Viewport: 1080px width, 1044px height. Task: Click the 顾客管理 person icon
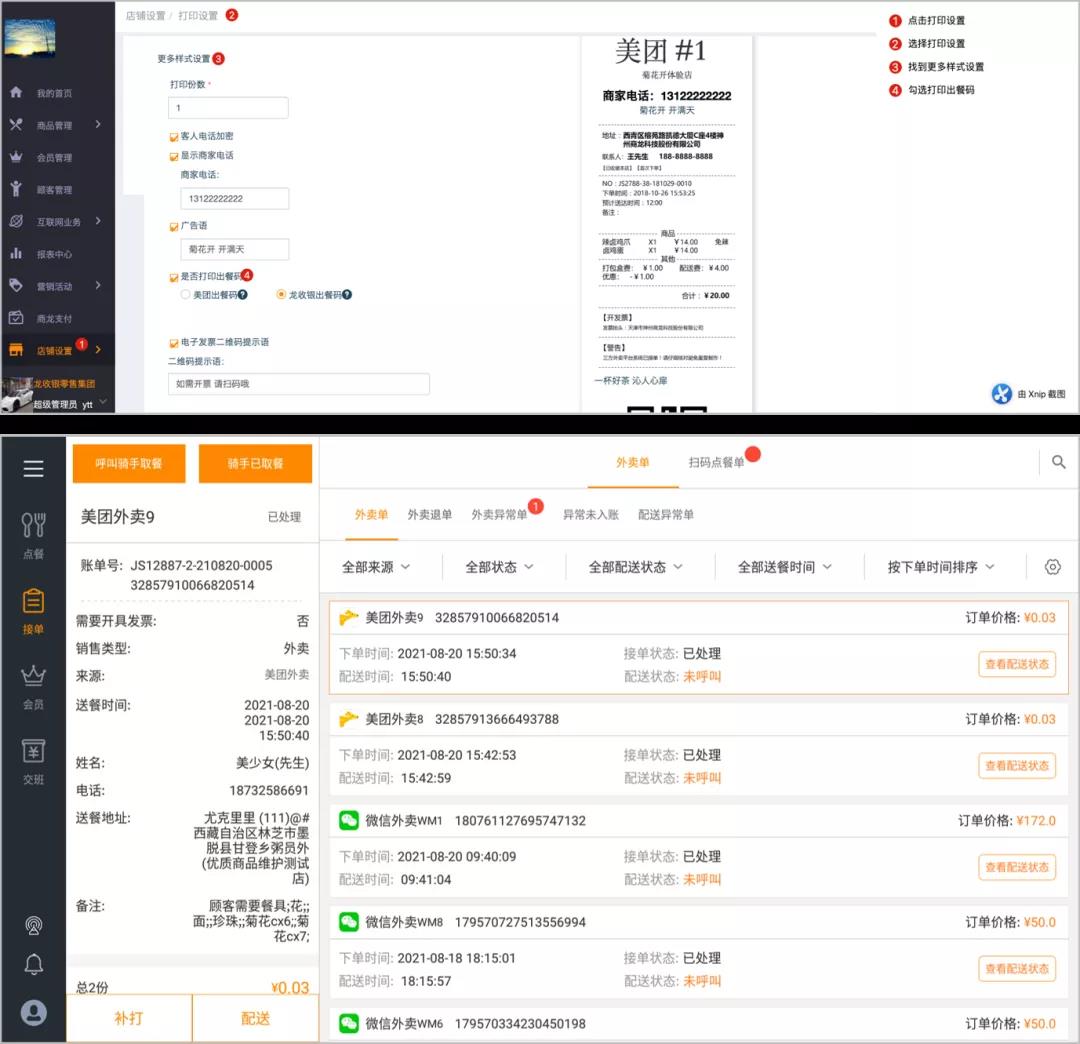(x=16, y=189)
